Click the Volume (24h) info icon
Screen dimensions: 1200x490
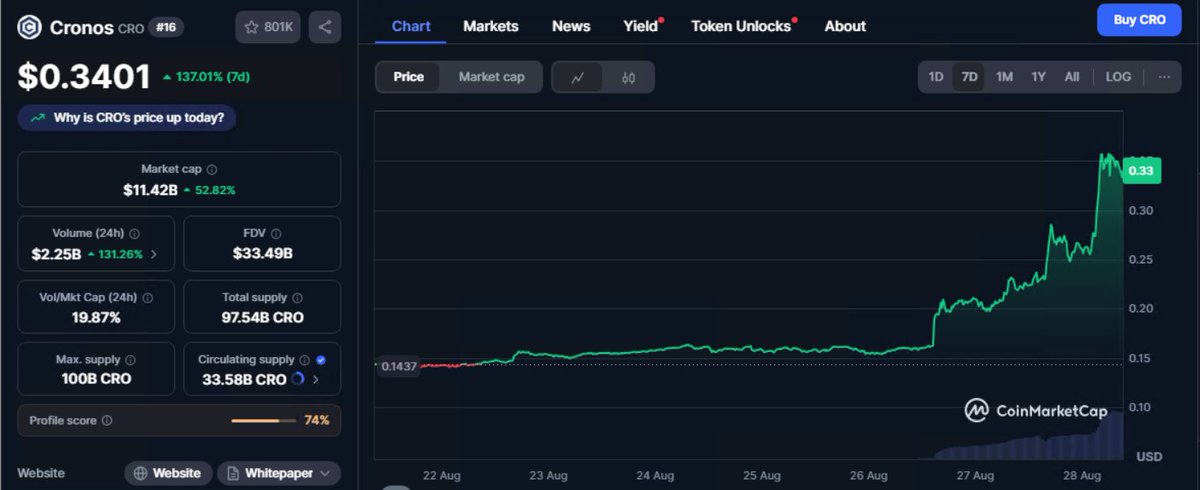[134, 233]
